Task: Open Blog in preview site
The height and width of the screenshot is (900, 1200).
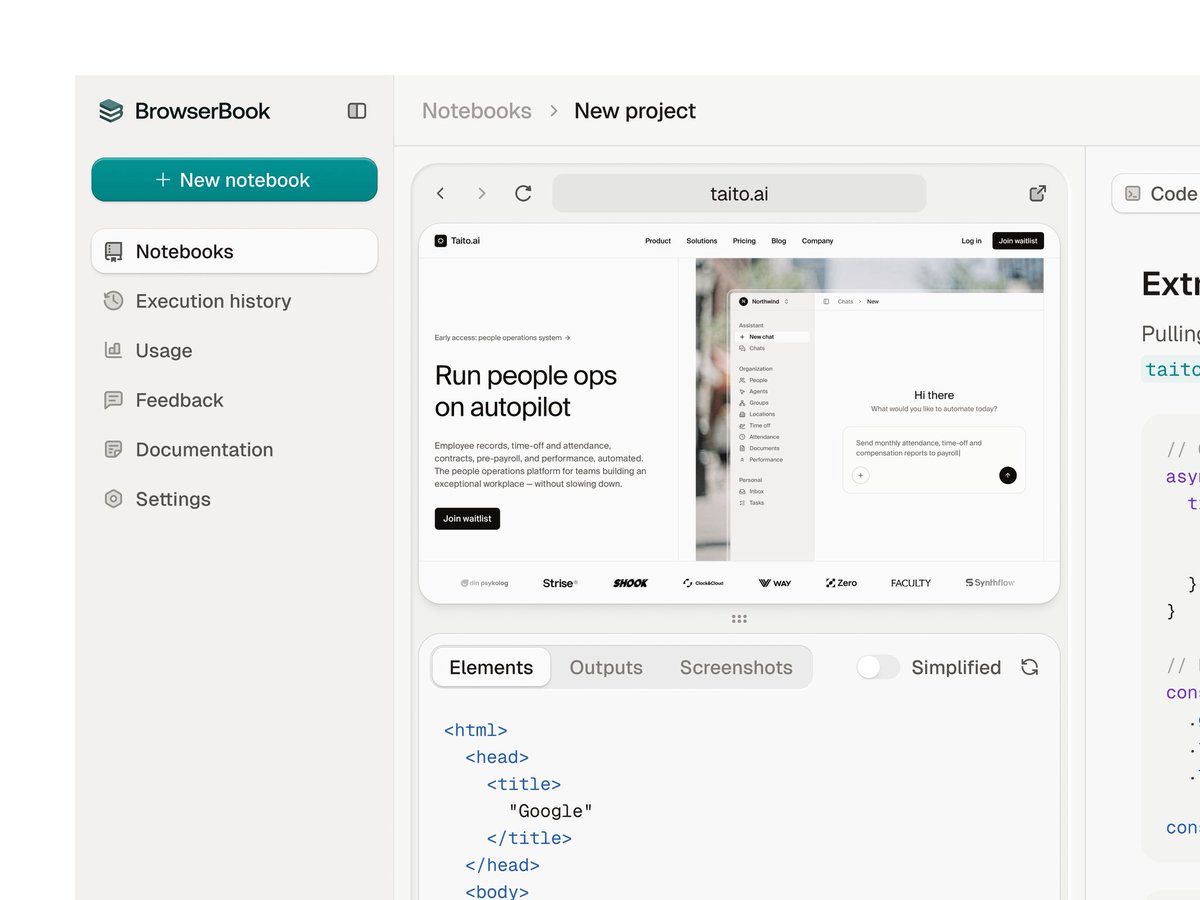Action: [779, 241]
